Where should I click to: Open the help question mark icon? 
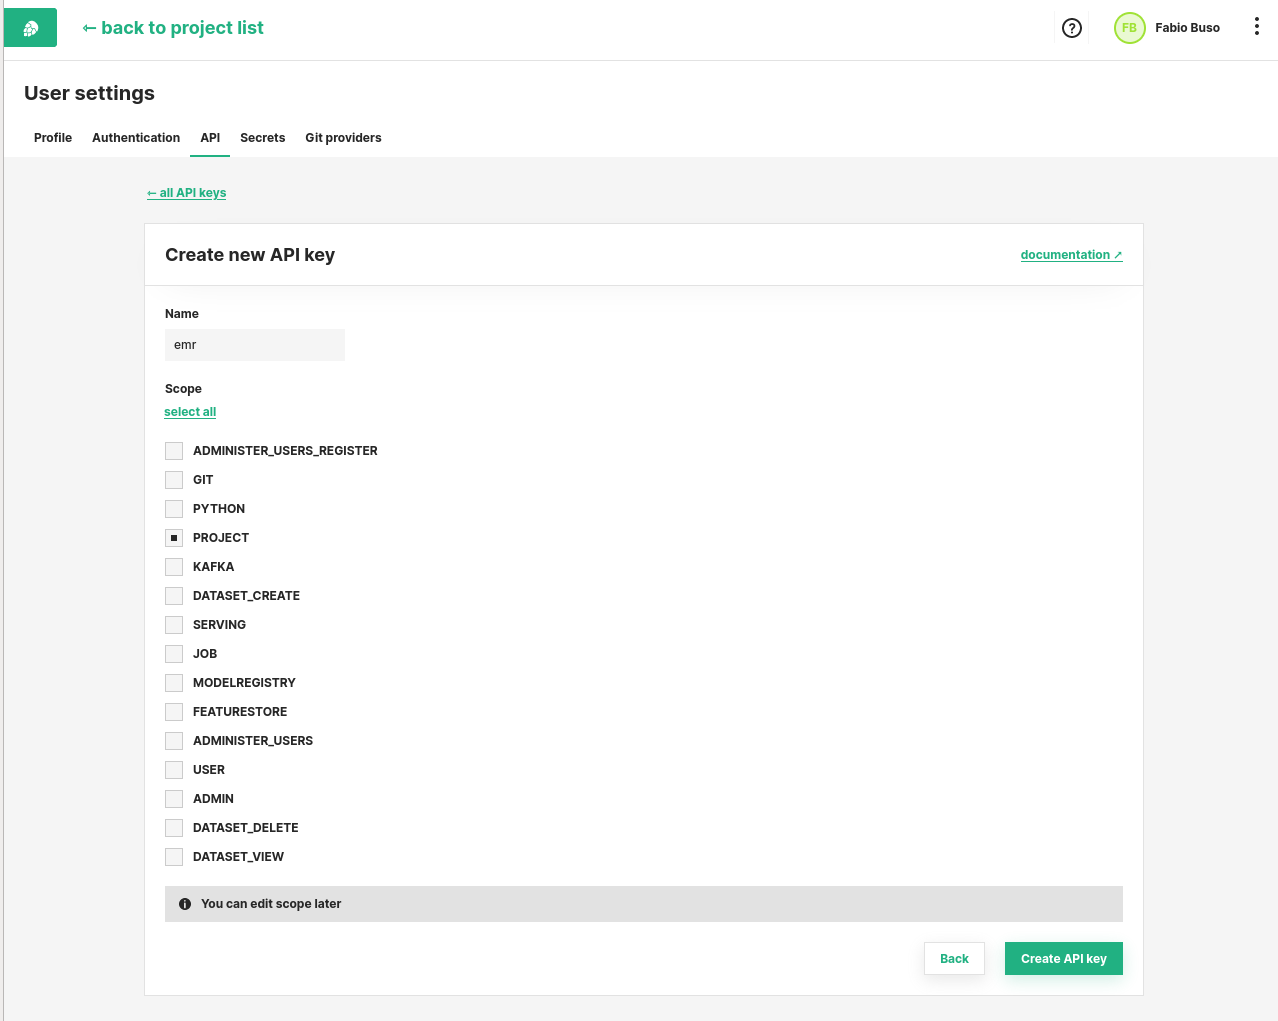1071,28
